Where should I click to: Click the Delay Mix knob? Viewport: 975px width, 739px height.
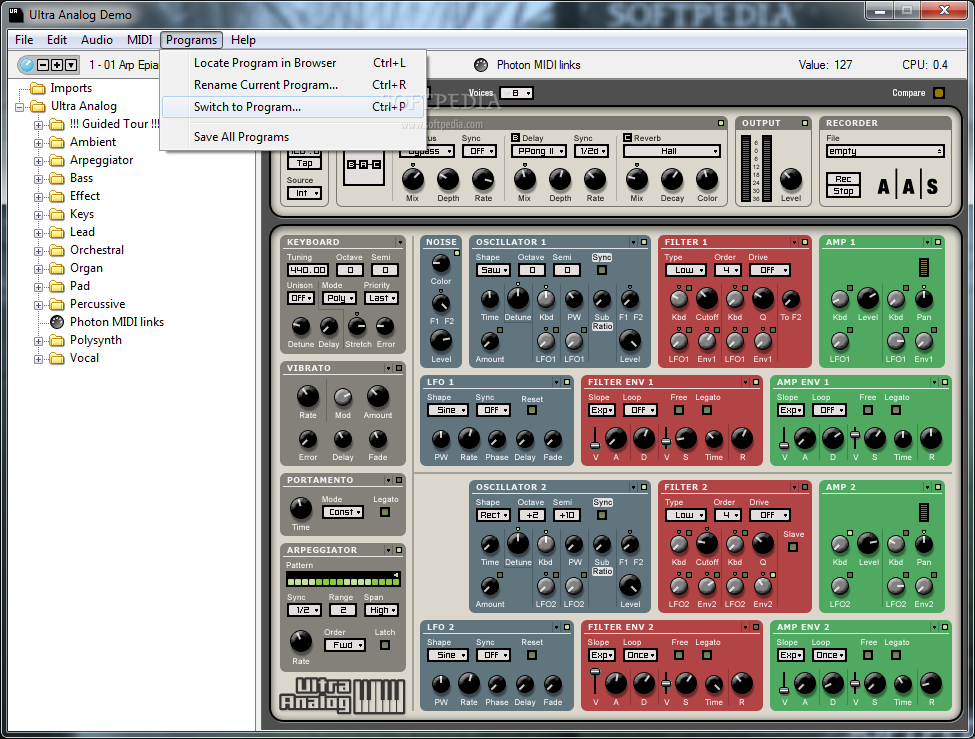525,179
